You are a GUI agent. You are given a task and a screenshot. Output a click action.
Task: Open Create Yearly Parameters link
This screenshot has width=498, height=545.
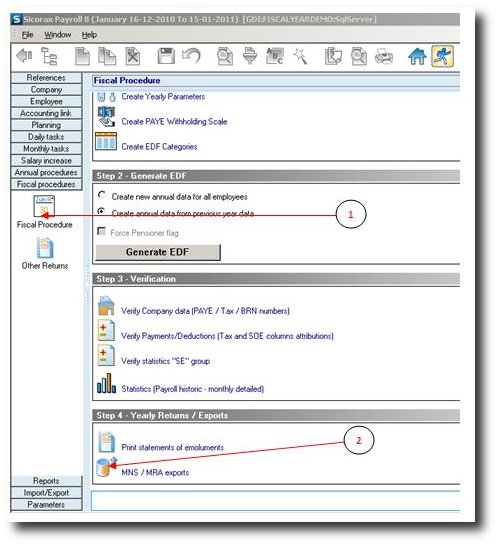(163, 97)
